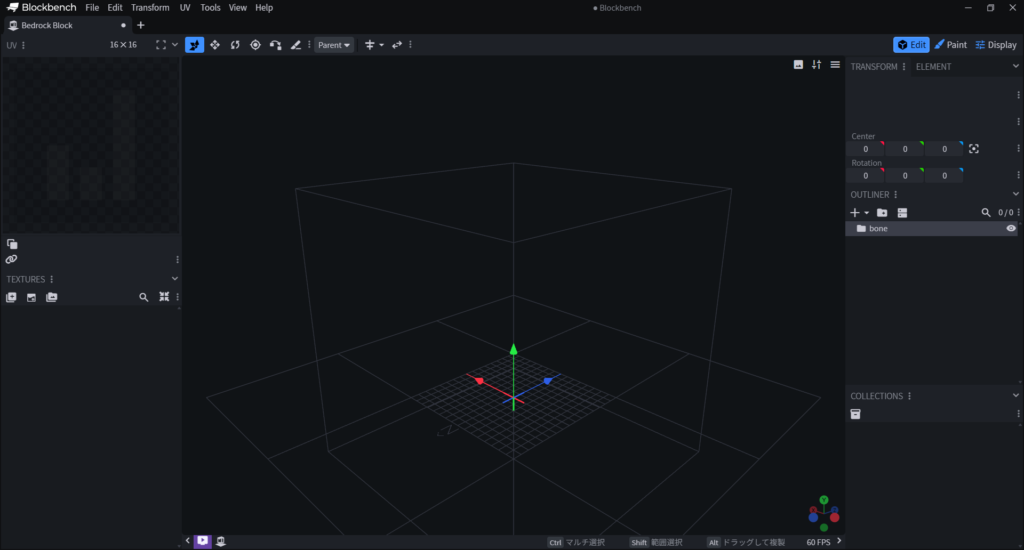Switch to Paint mode

tap(950, 45)
